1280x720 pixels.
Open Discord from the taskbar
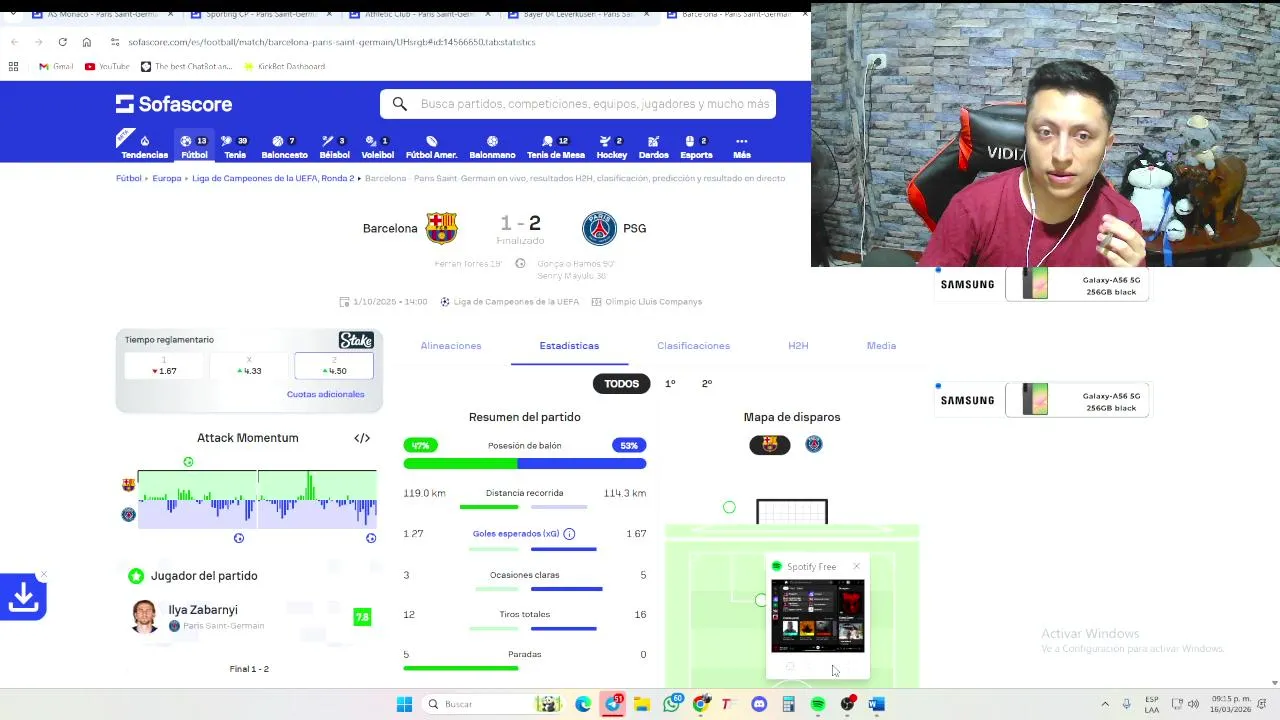(759, 704)
